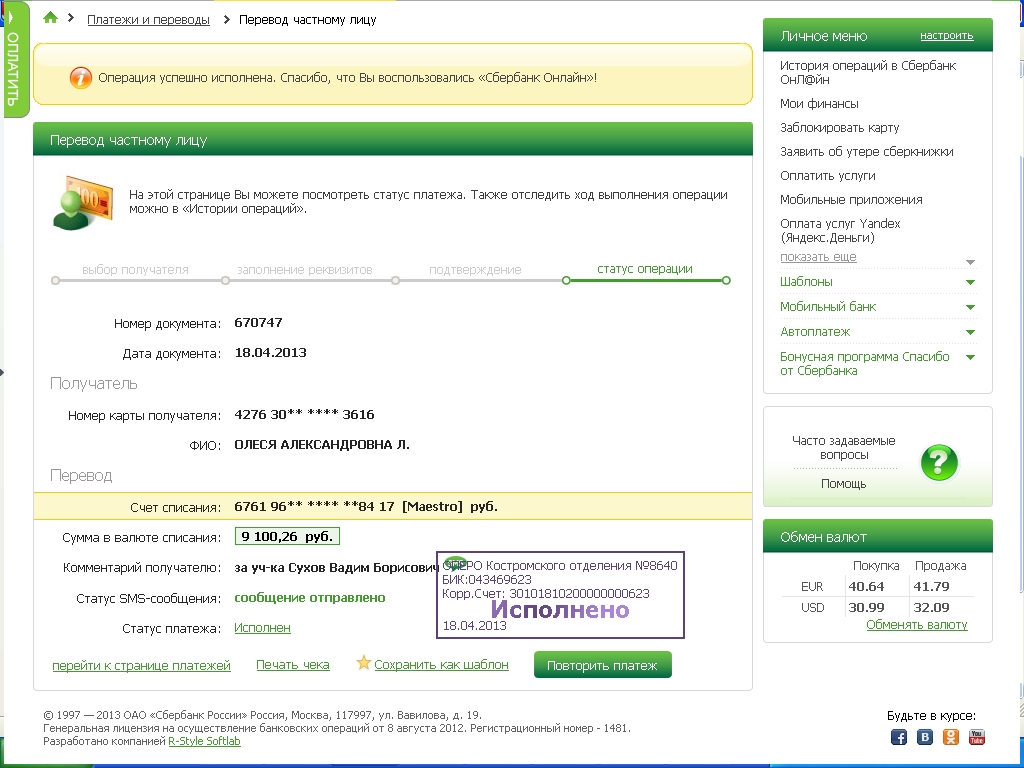Screen dimensions: 1024x768
Task: Open the YouTube social icon
Action: 977,737
